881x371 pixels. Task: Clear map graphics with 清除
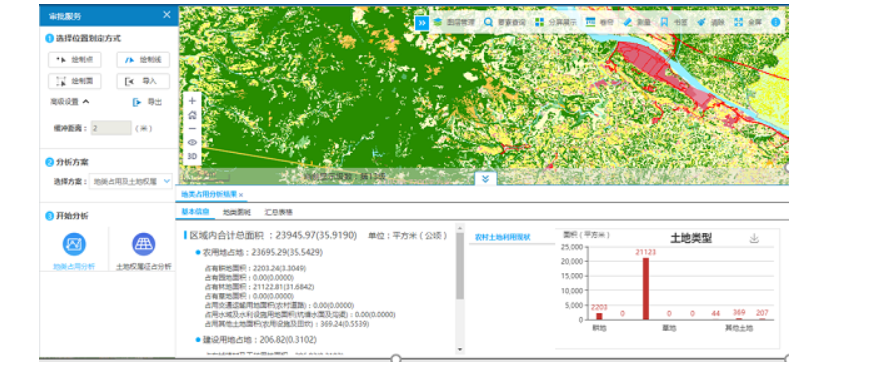(x=711, y=22)
